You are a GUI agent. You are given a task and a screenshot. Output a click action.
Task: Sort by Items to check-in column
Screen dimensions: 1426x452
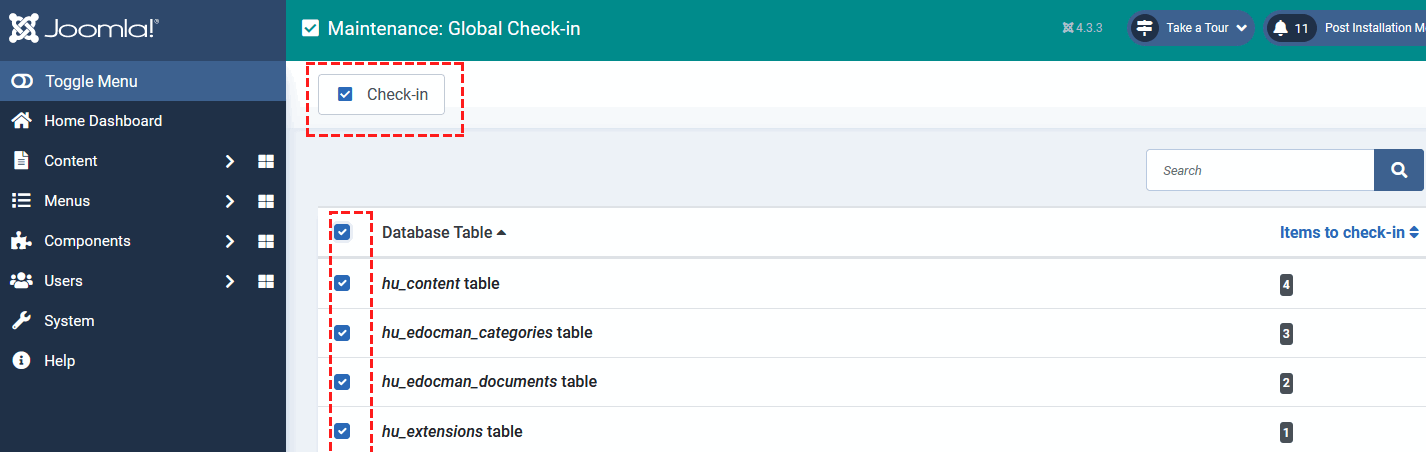pyautogui.click(x=1349, y=232)
